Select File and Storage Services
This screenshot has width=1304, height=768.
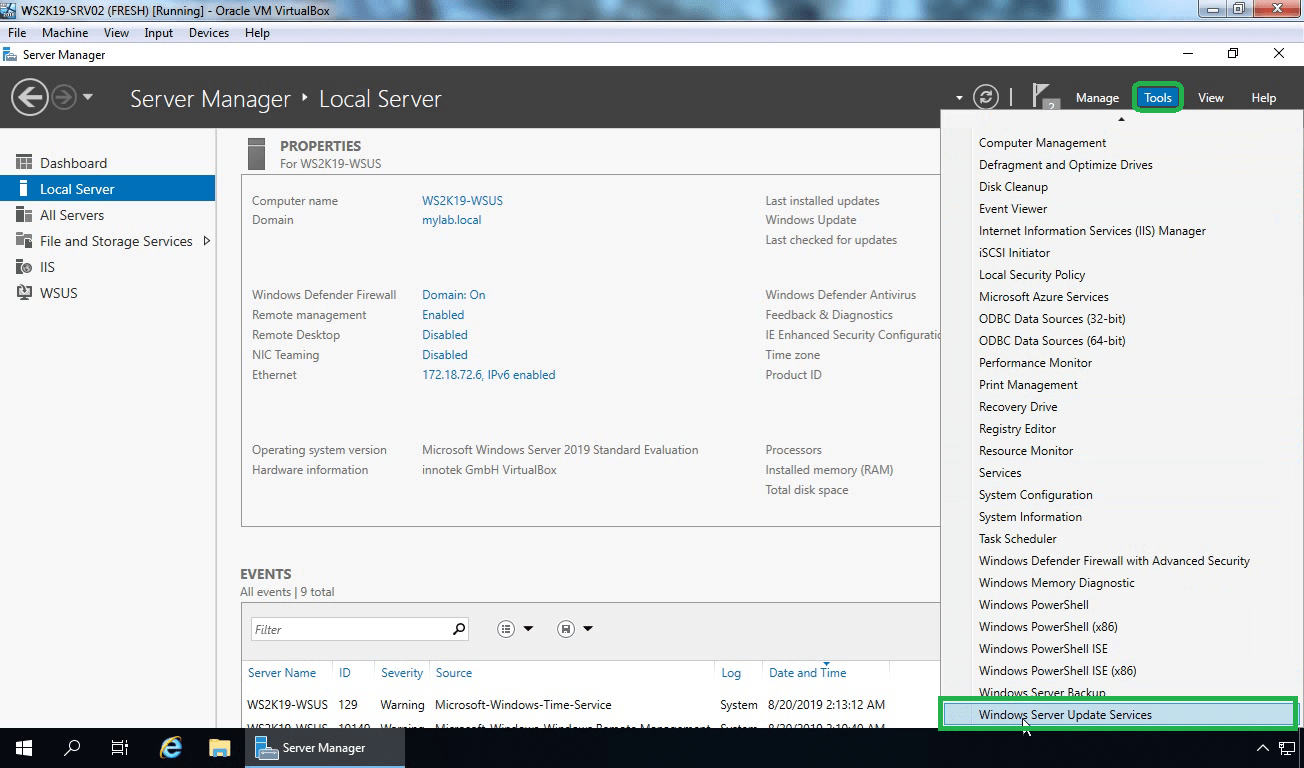pyautogui.click(x=116, y=241)
